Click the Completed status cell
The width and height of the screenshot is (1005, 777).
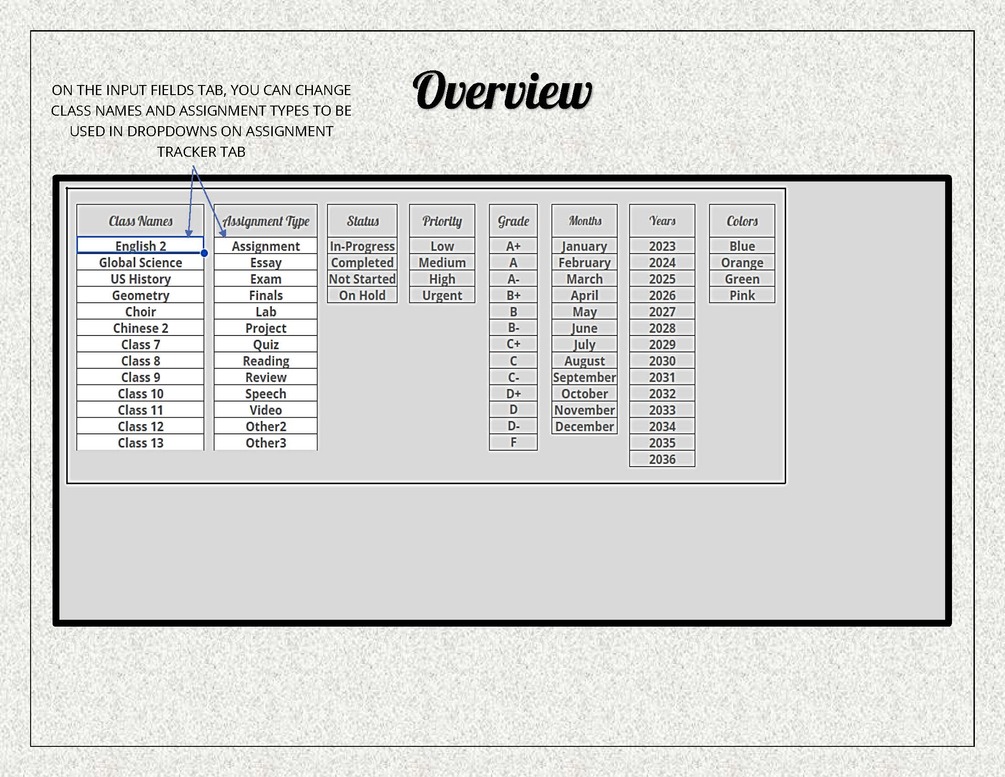[362, 262]
